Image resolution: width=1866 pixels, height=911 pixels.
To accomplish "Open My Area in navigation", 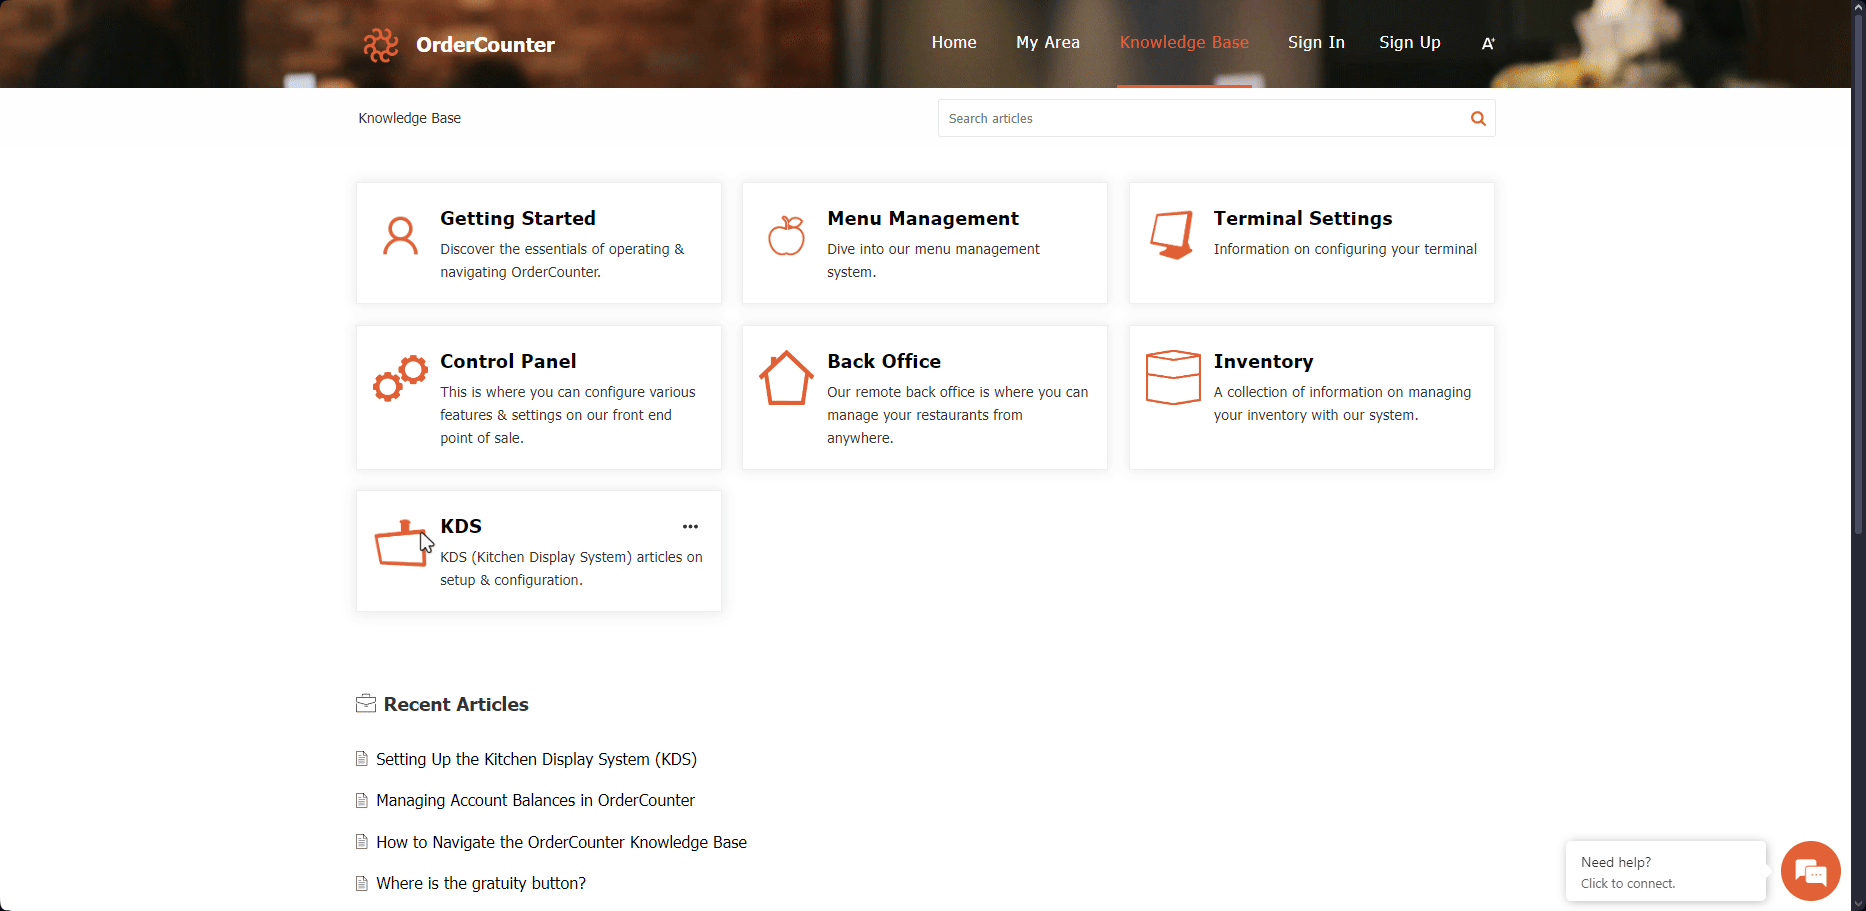I will pyautogui.click(x=1048, y=42).
